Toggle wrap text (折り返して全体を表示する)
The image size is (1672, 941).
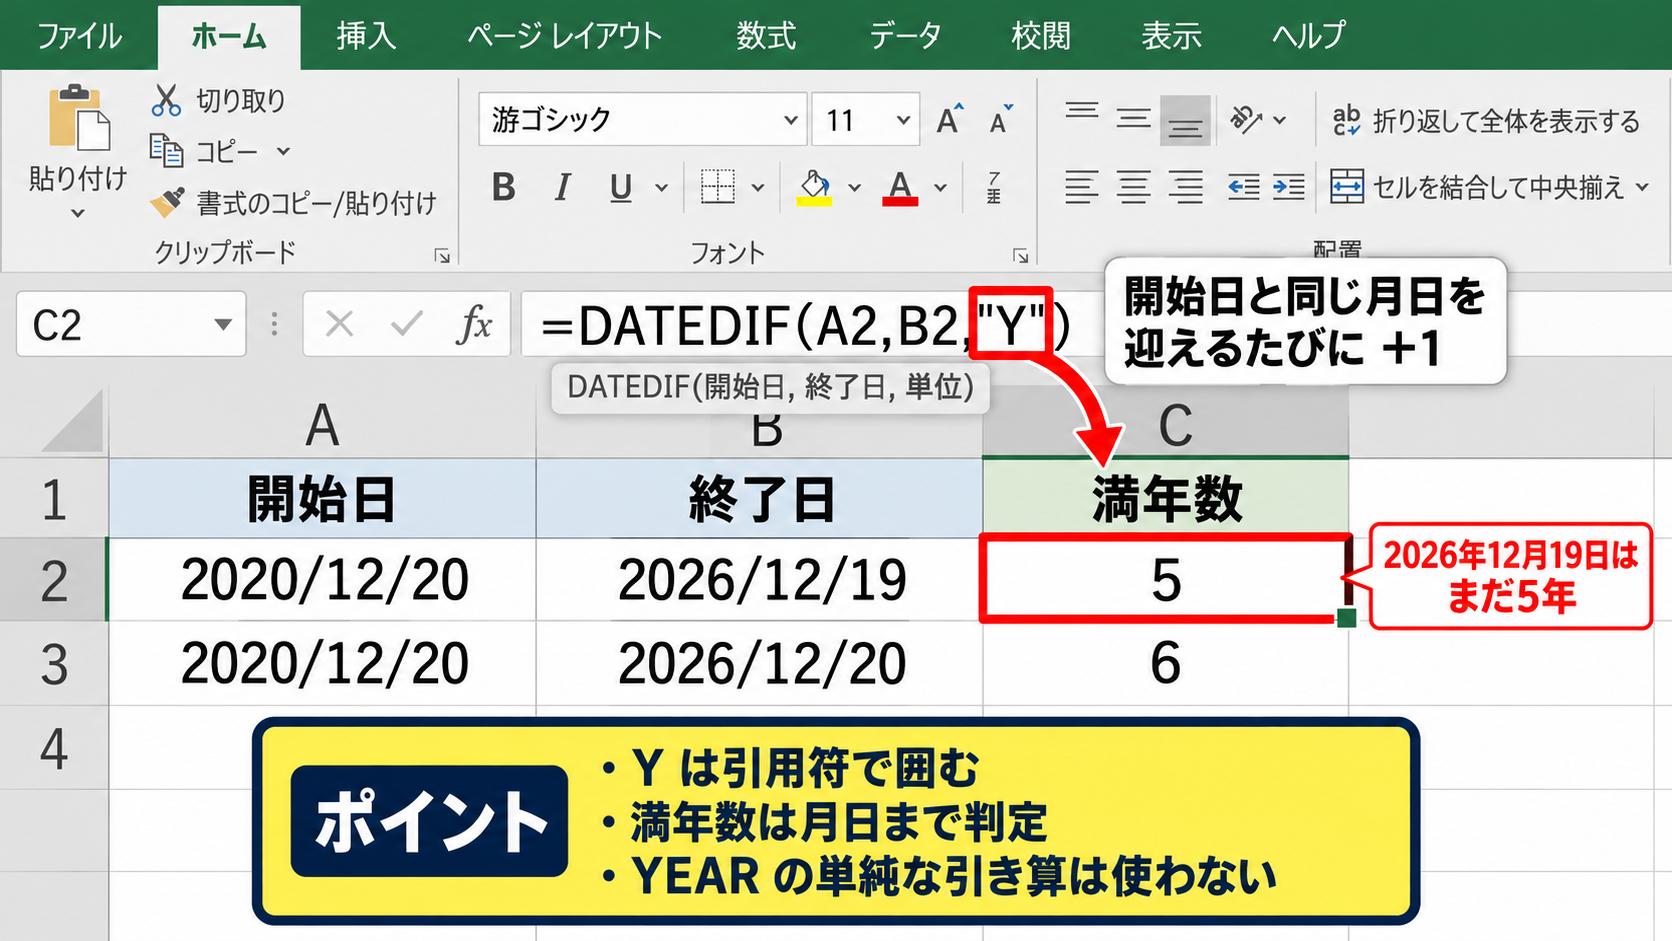coord(1485,121)
